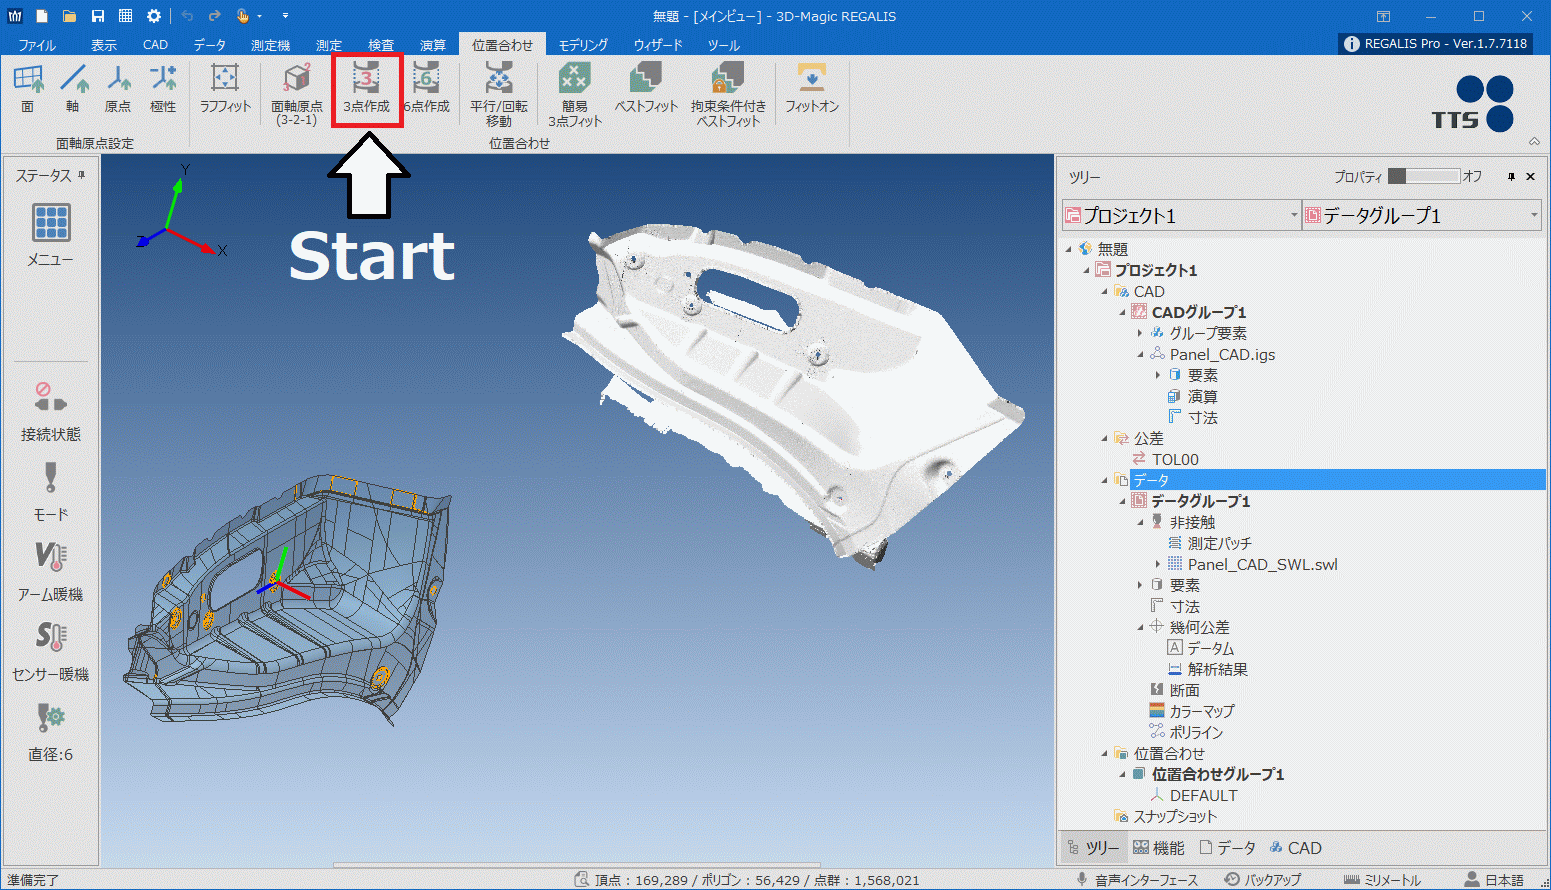Screen dimensions: 1551x890
Task: Save the file from quick access toolbar
Action: point(97,16)
